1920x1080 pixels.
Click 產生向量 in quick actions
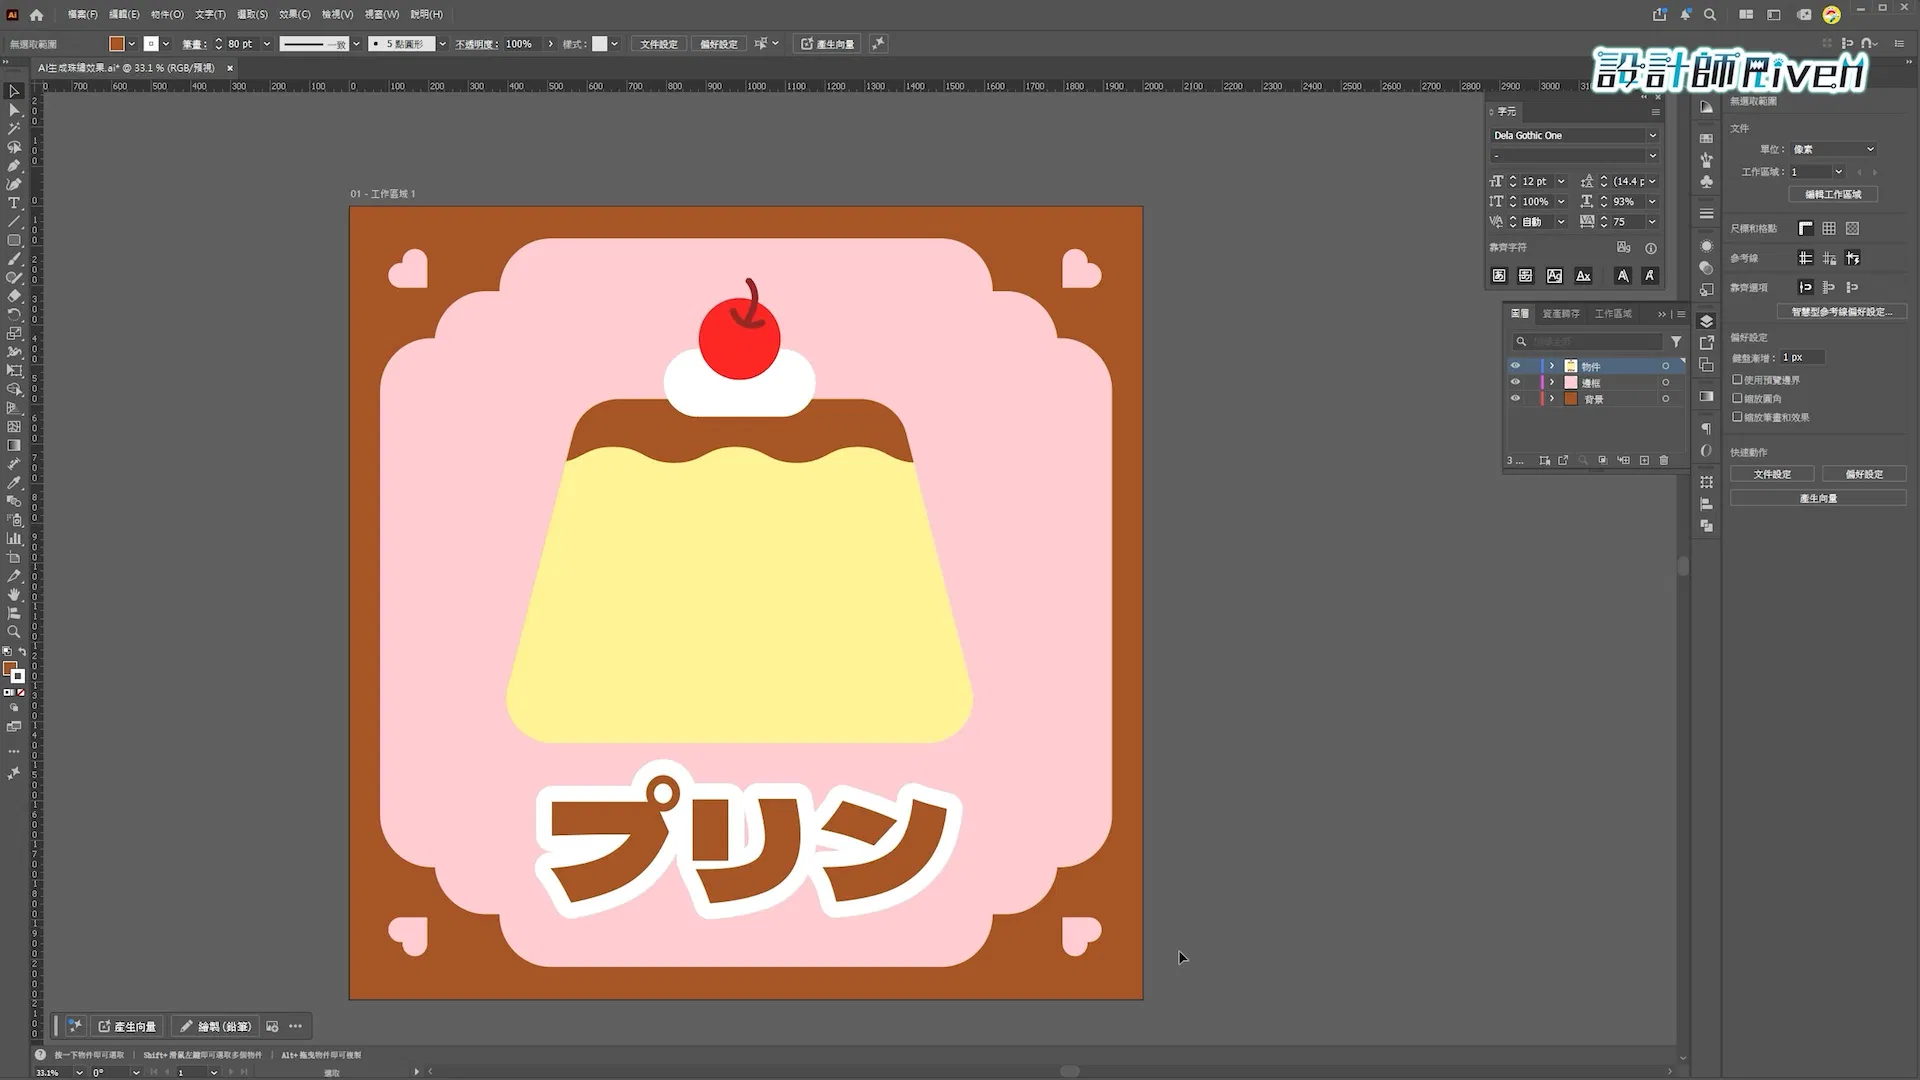coord(1818,498)
